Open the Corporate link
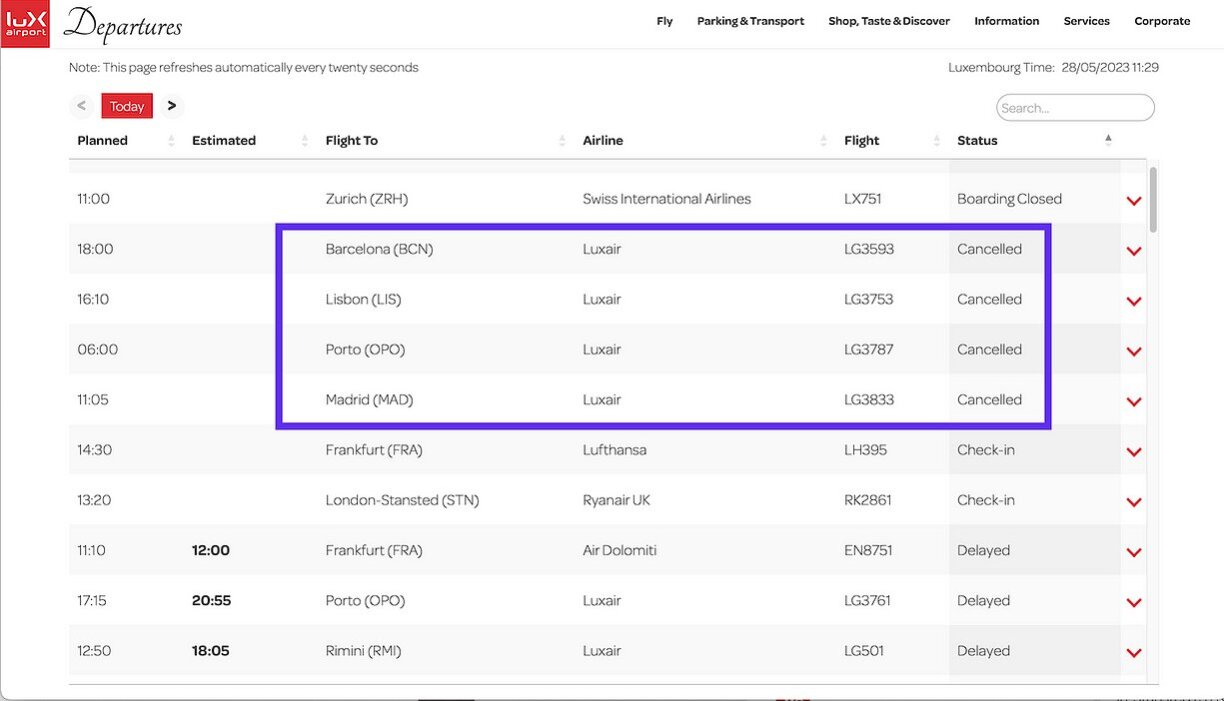Image resolution: width=1224 pixels, height=701 pixels. pyautogui.click(x=1162, y=21)
